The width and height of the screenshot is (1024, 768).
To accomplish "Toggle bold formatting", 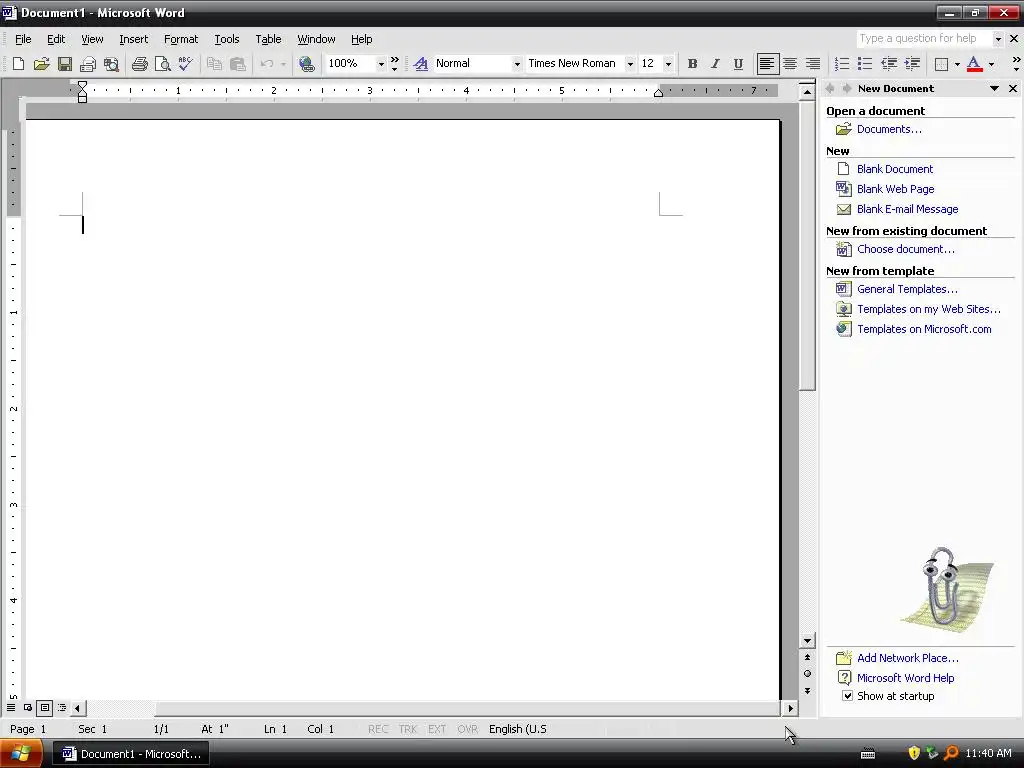I will [692, 64].
